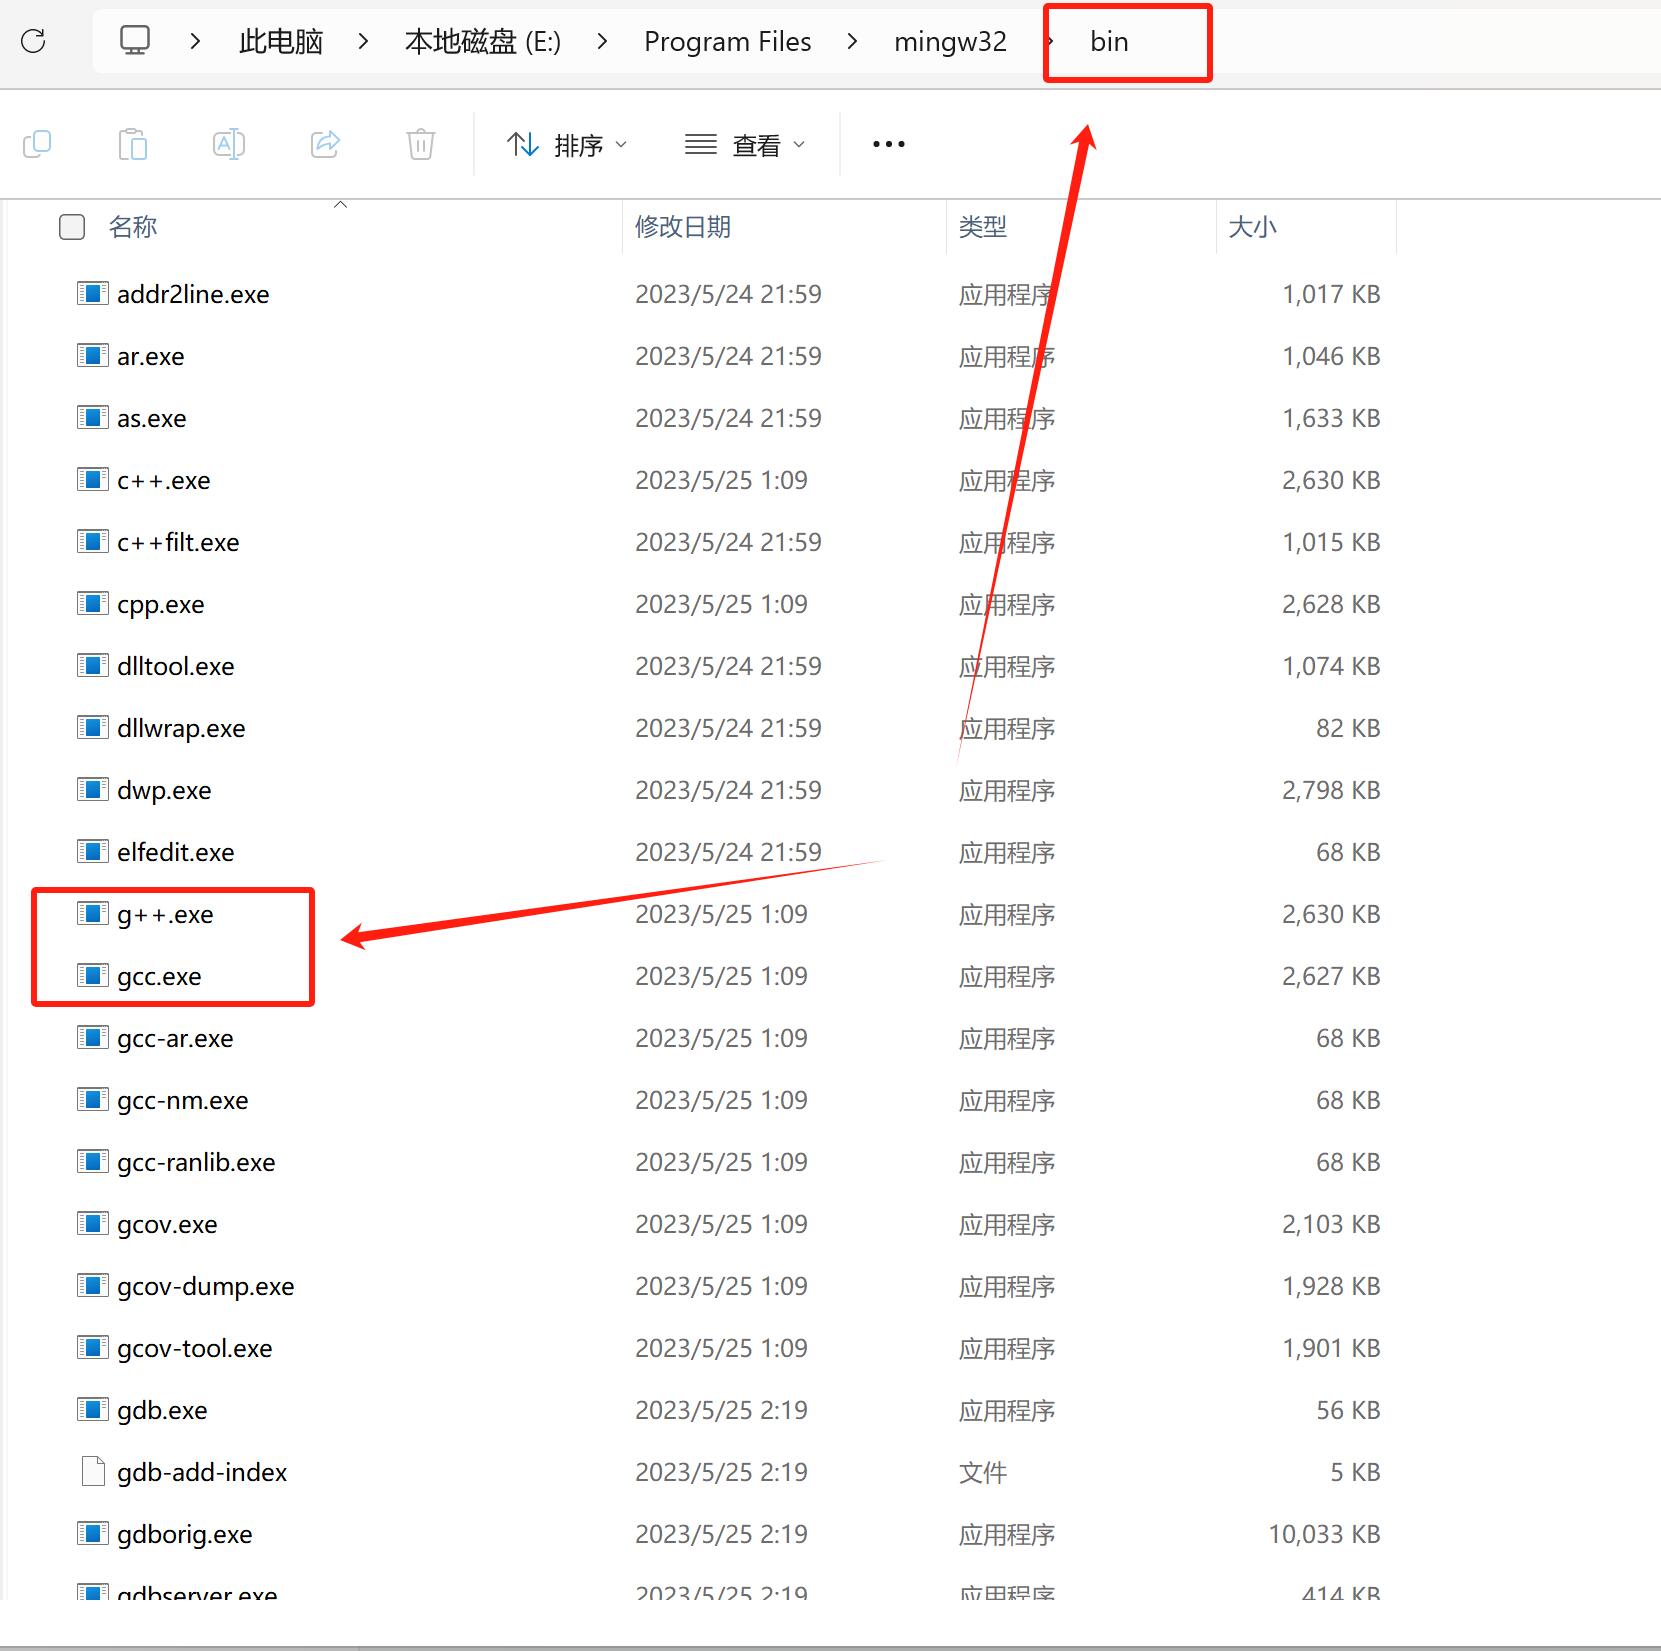Select the gdb-add-index file icon
This screenshot has width=1661, height=1651.
[x=93, y=1472]
